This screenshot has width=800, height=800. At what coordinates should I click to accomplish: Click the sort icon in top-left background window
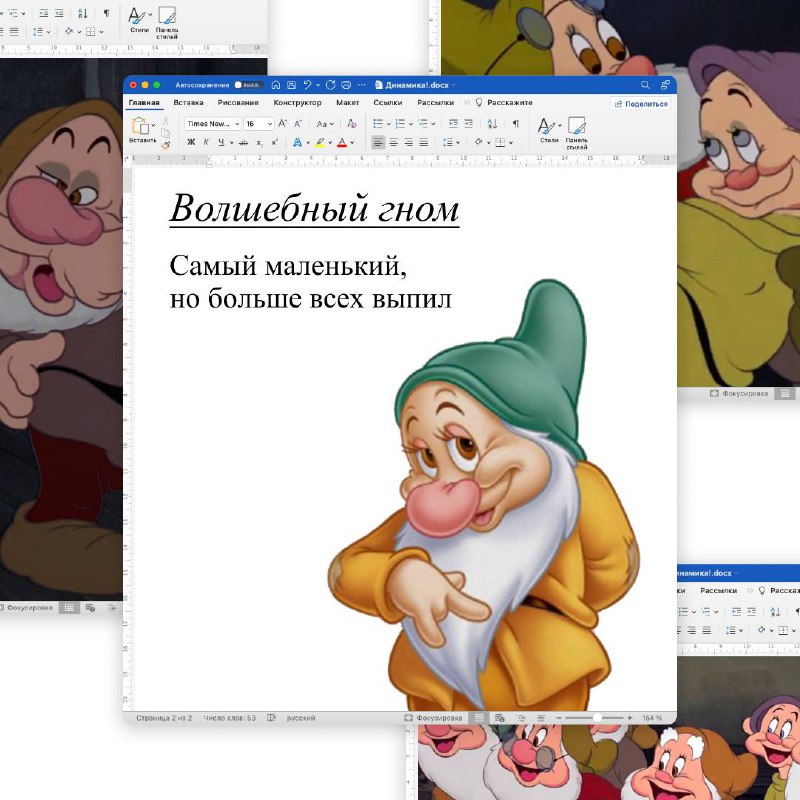point(83,13)
